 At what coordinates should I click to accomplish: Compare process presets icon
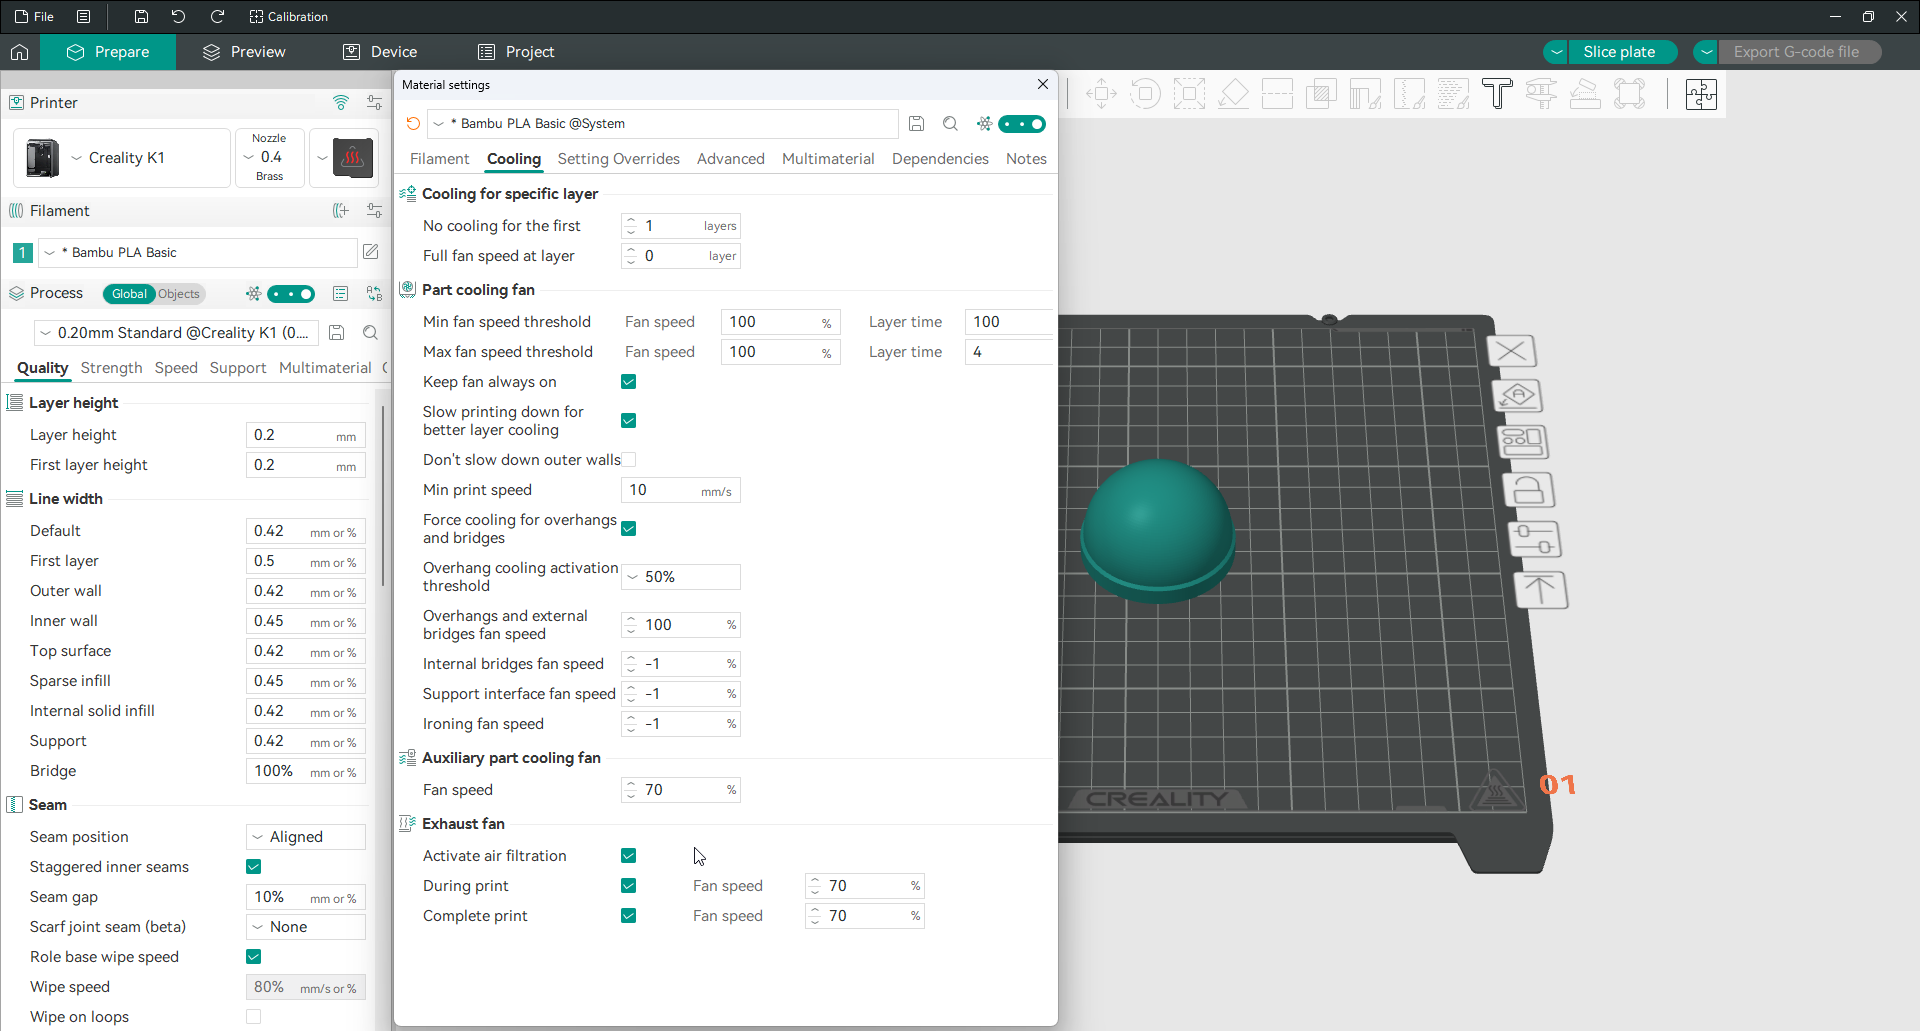pyautogui.click(x=374, y=294)
